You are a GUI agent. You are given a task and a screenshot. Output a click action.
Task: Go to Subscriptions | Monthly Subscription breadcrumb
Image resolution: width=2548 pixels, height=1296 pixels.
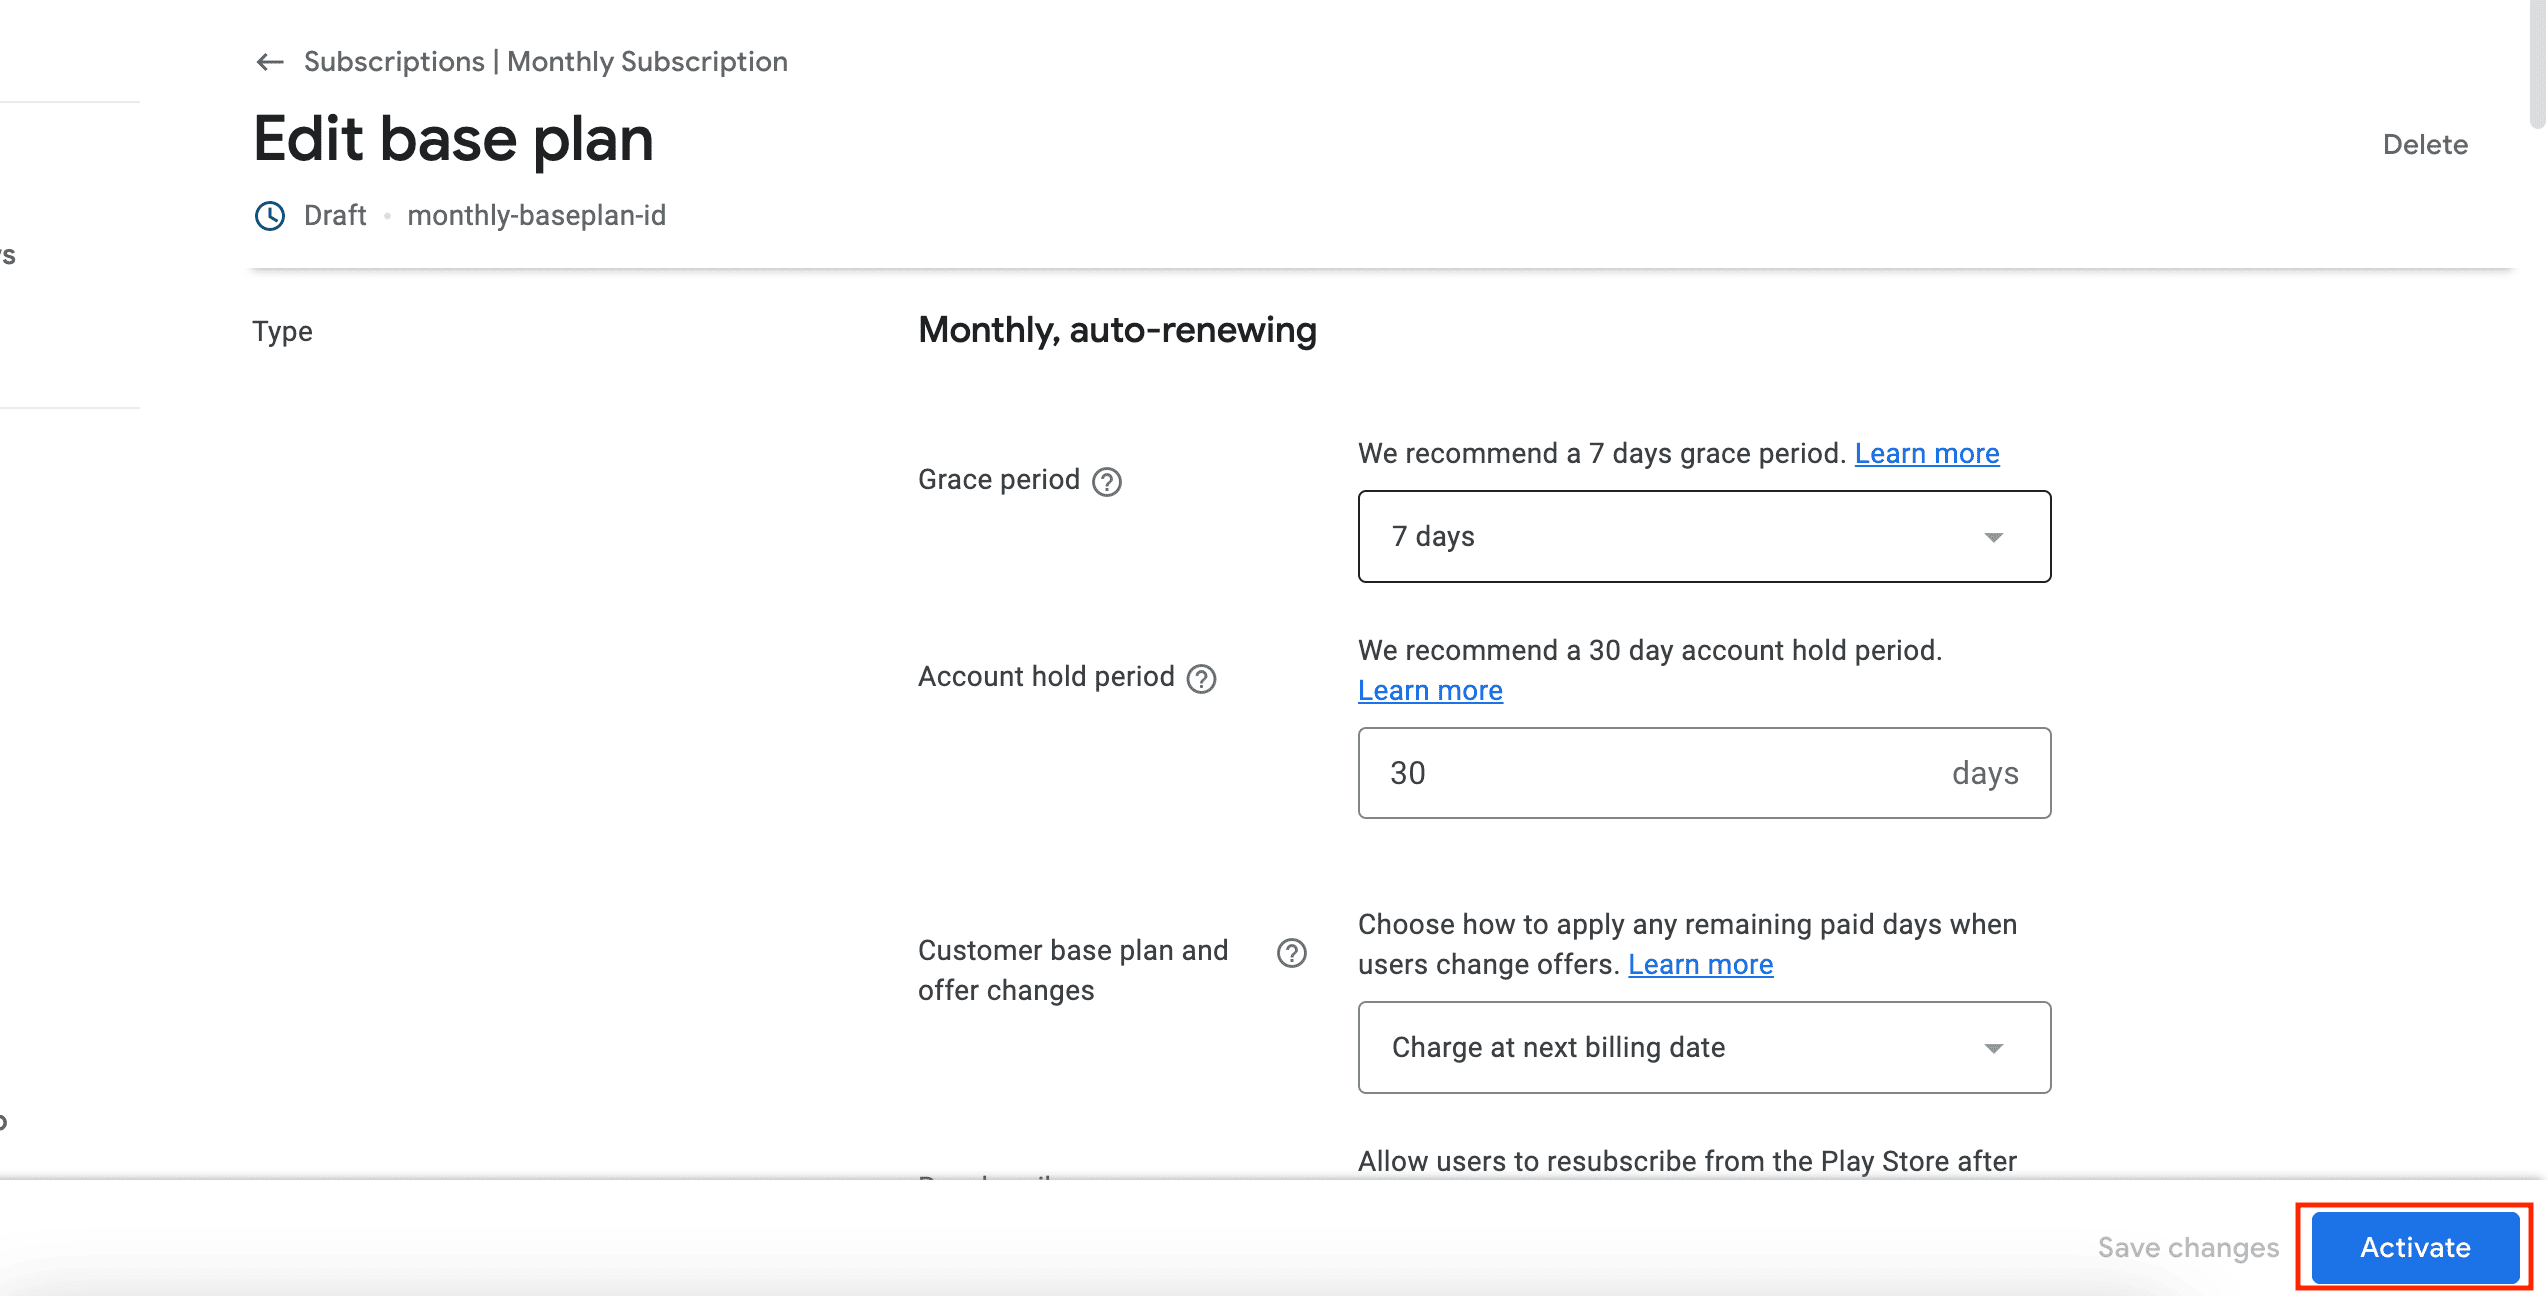(x=545, y=62)
